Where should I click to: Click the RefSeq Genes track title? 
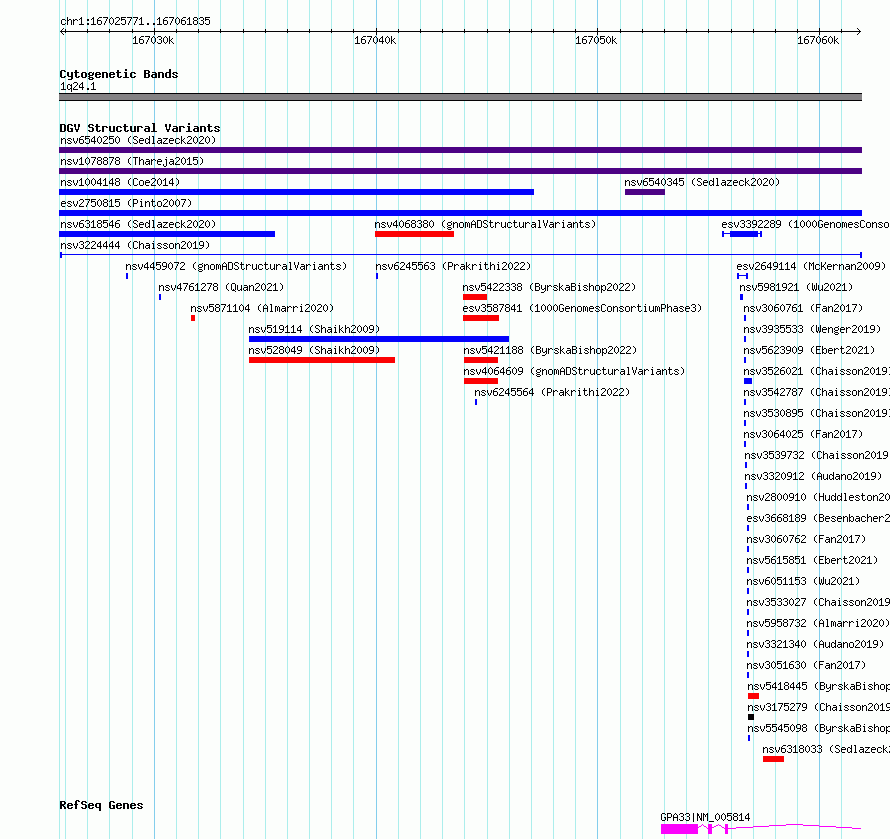coord(101,805)
